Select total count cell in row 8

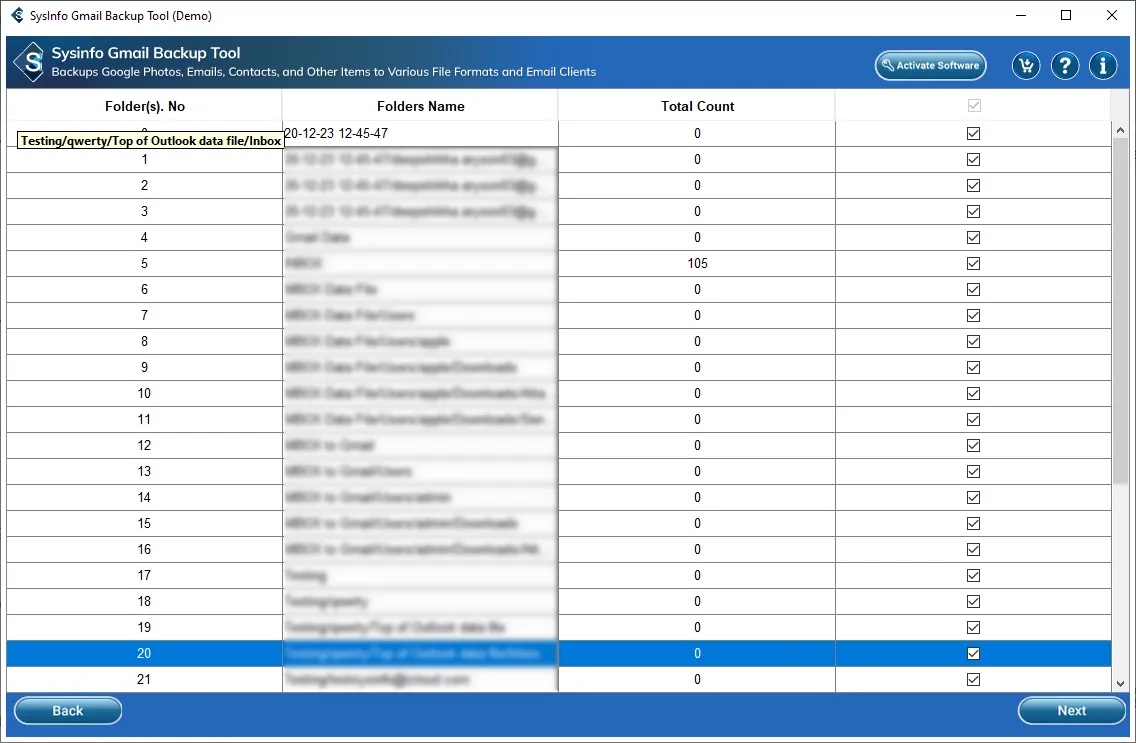(x=697, y=341)
